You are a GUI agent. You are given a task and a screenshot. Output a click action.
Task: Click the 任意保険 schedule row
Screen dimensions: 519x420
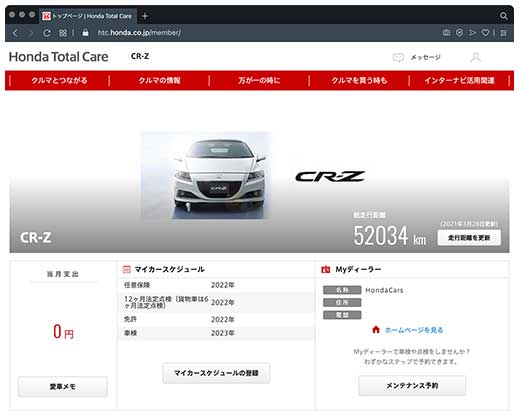216,285
